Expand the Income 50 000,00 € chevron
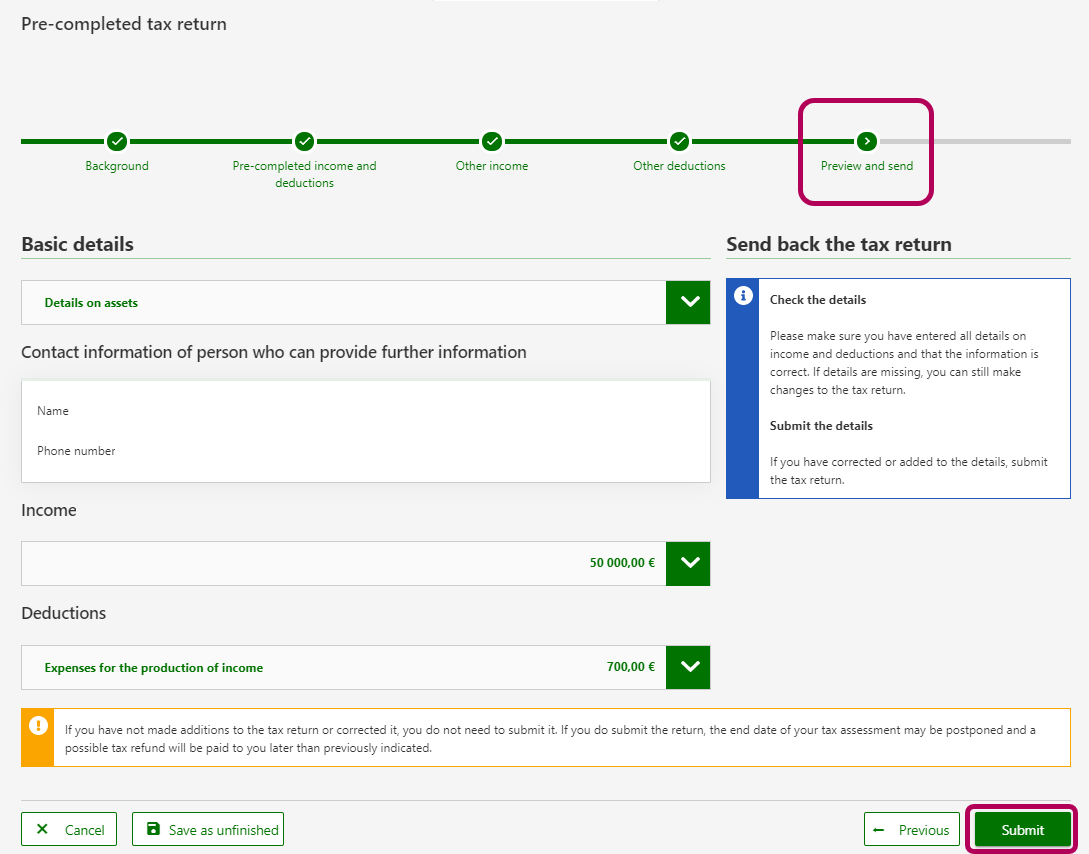Image resolution: width=1089 pixels, height=854 pixels. coord(688,563)
